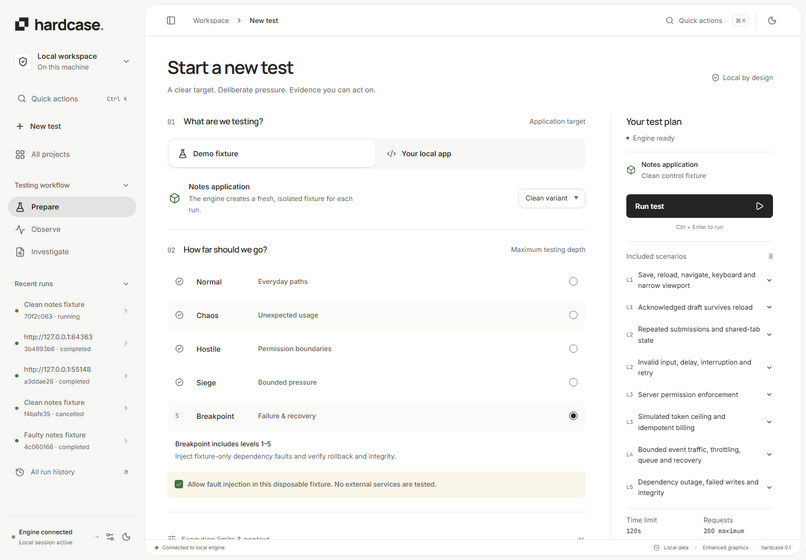The width and height of the screenshot is (806, 560).
Task: Open engine settings sliders icon
Action: coord(110,537)
